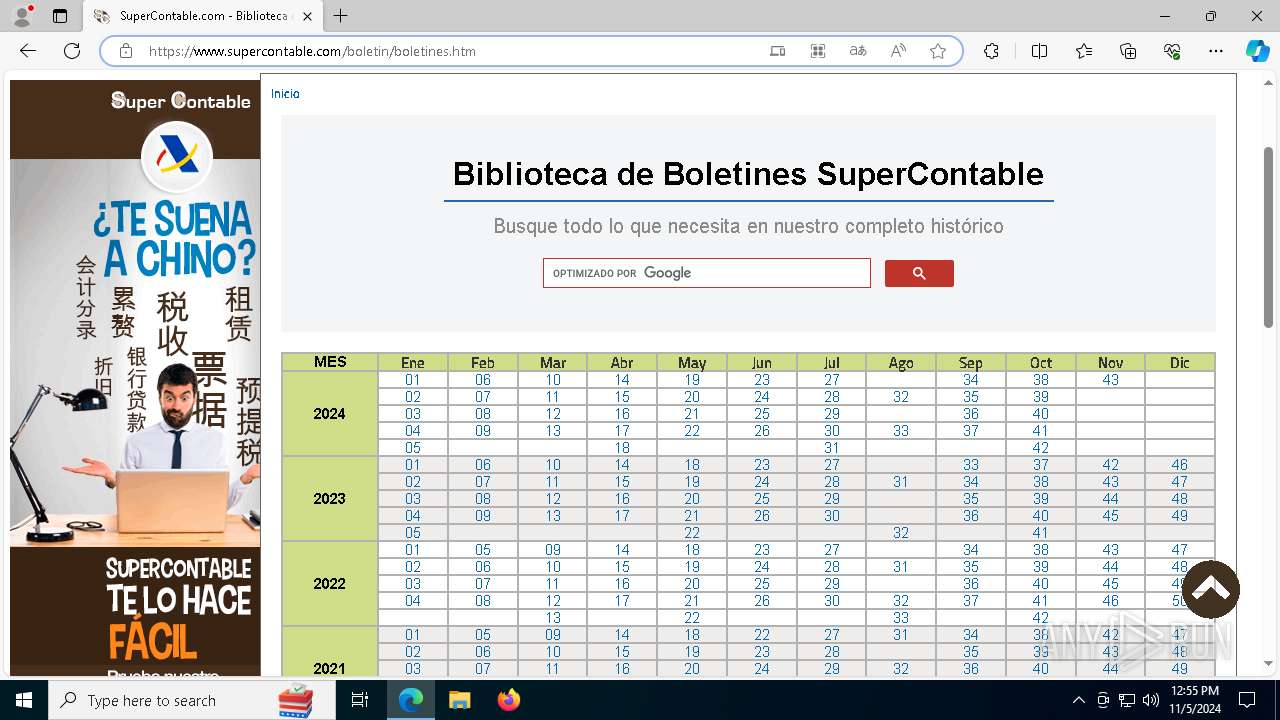Open the notifications center icon
This screenshot has height=720, width=1280.
pyautogui.click(x=1247, y=700)
